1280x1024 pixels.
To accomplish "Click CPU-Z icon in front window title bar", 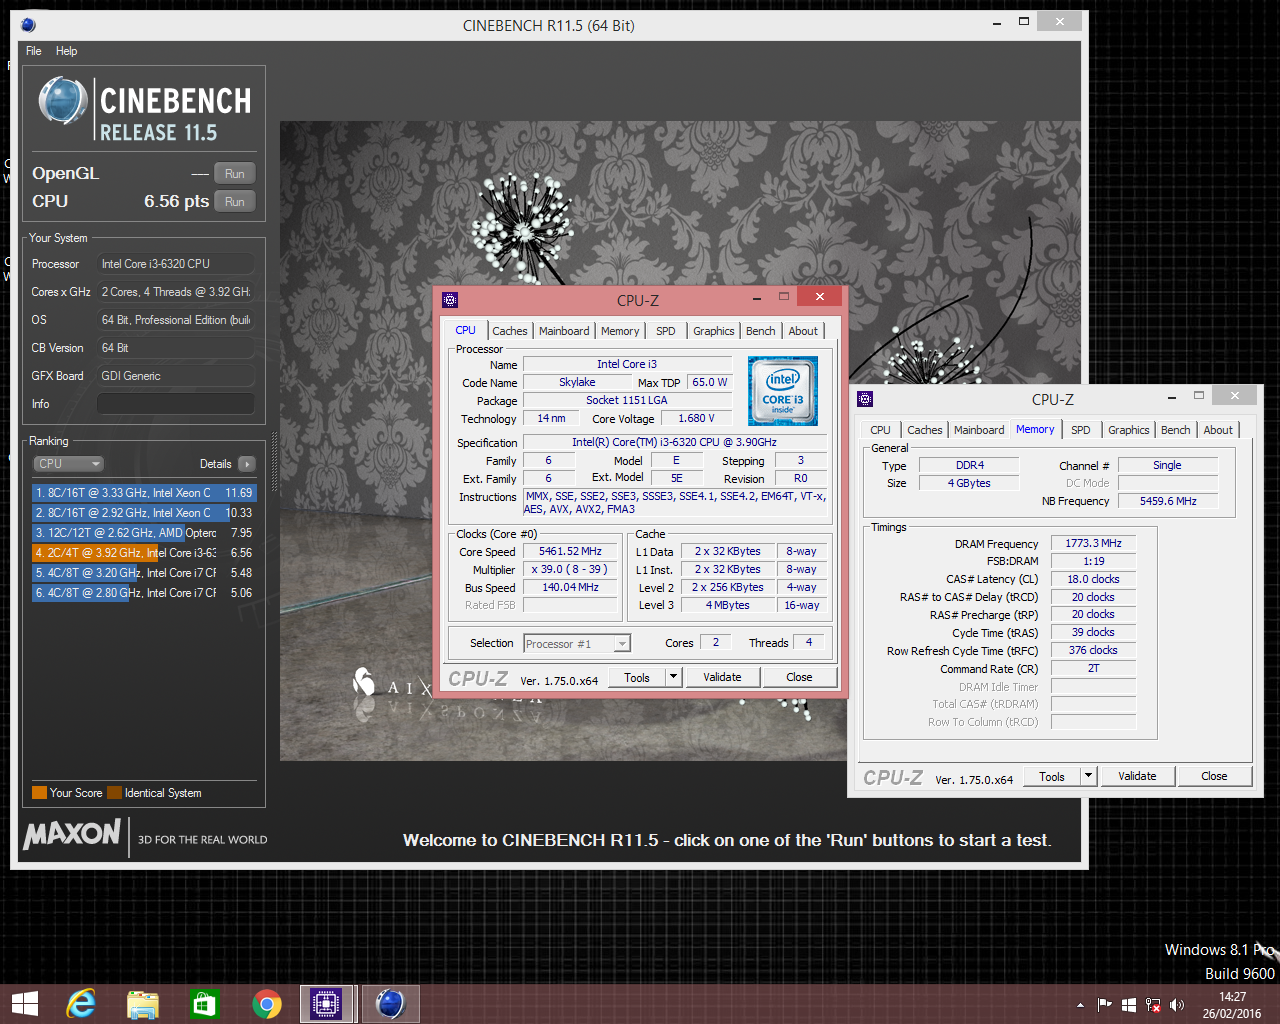I will coord(450,300).
